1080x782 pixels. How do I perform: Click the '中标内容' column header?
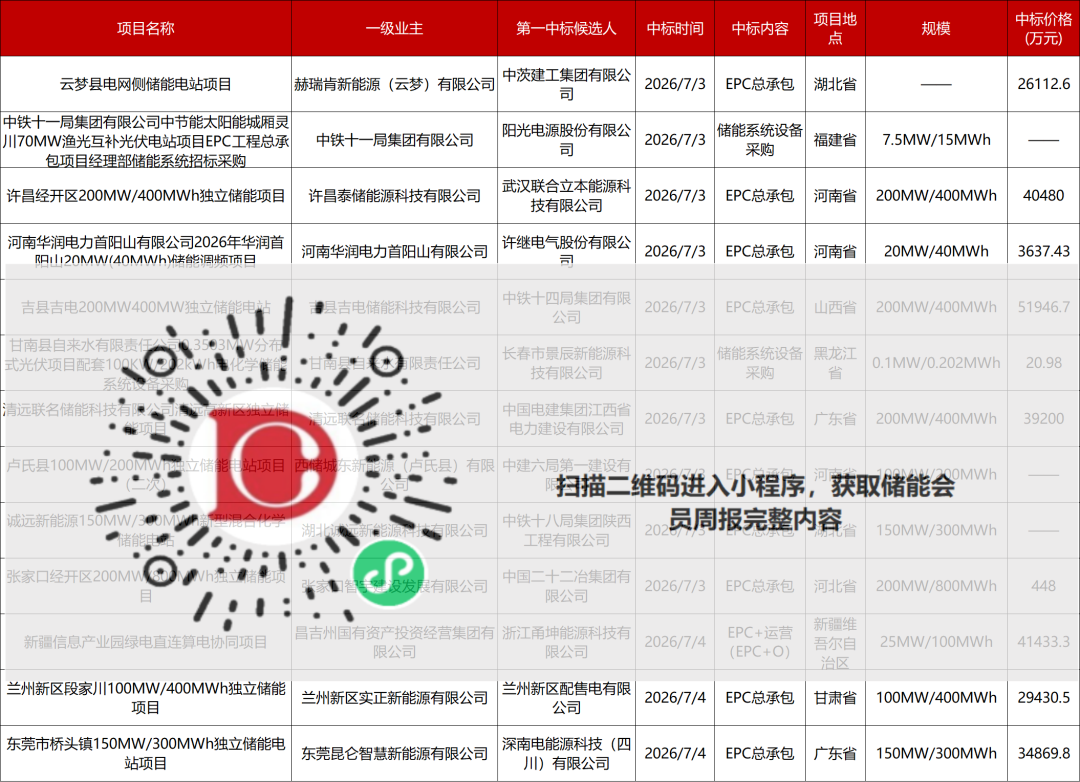pyautogui.click(x=760, y=28)
